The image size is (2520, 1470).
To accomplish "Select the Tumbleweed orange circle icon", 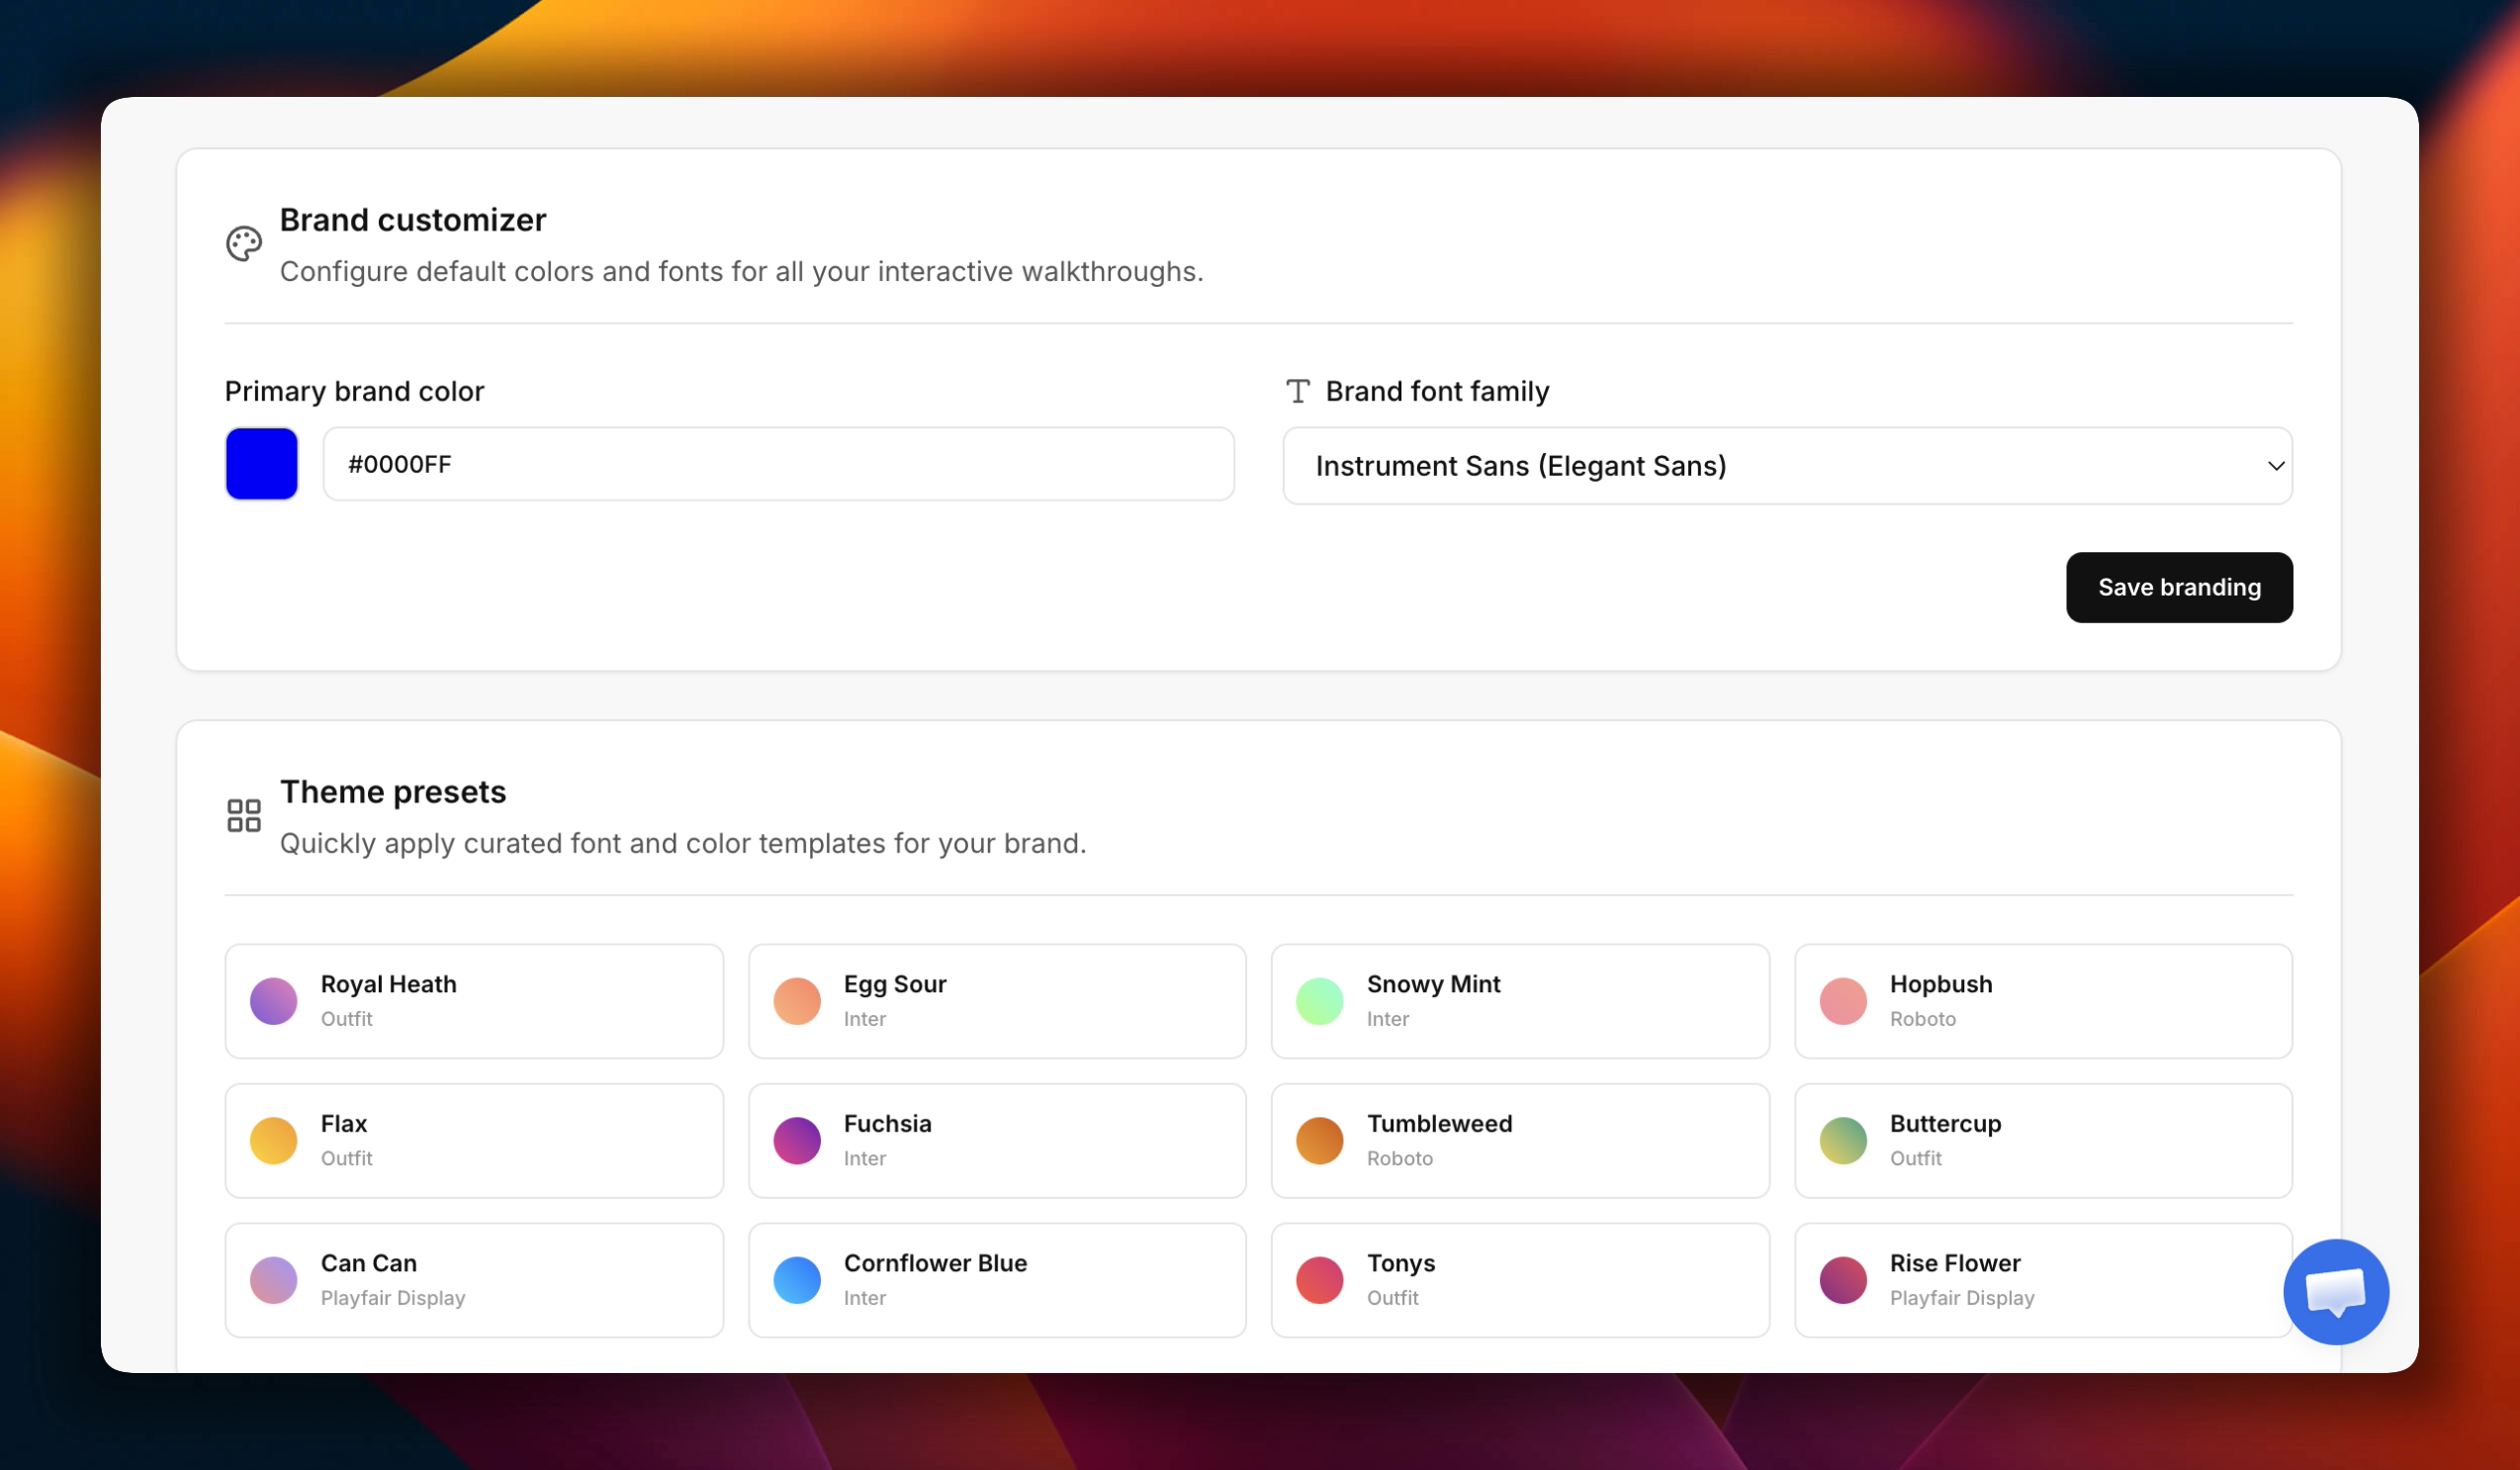I will click(x=1320, y=1141).
